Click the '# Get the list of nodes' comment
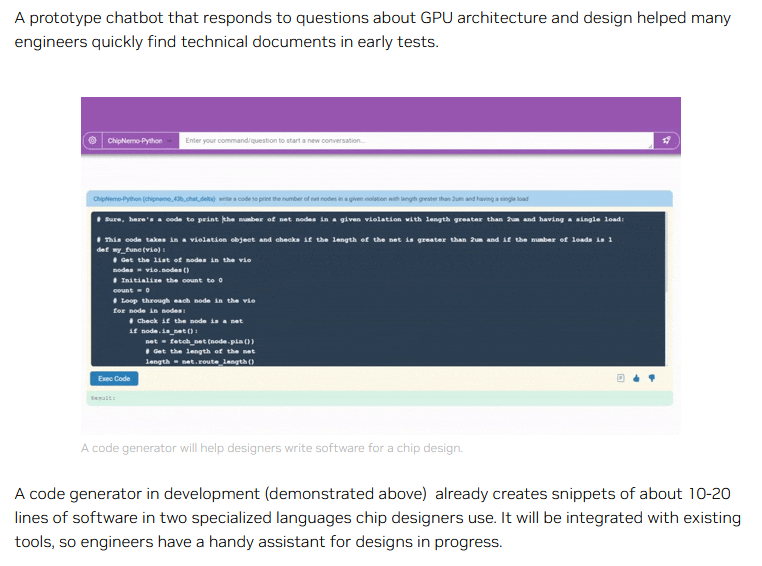This screenshot has height=566, width=762. 182,260
